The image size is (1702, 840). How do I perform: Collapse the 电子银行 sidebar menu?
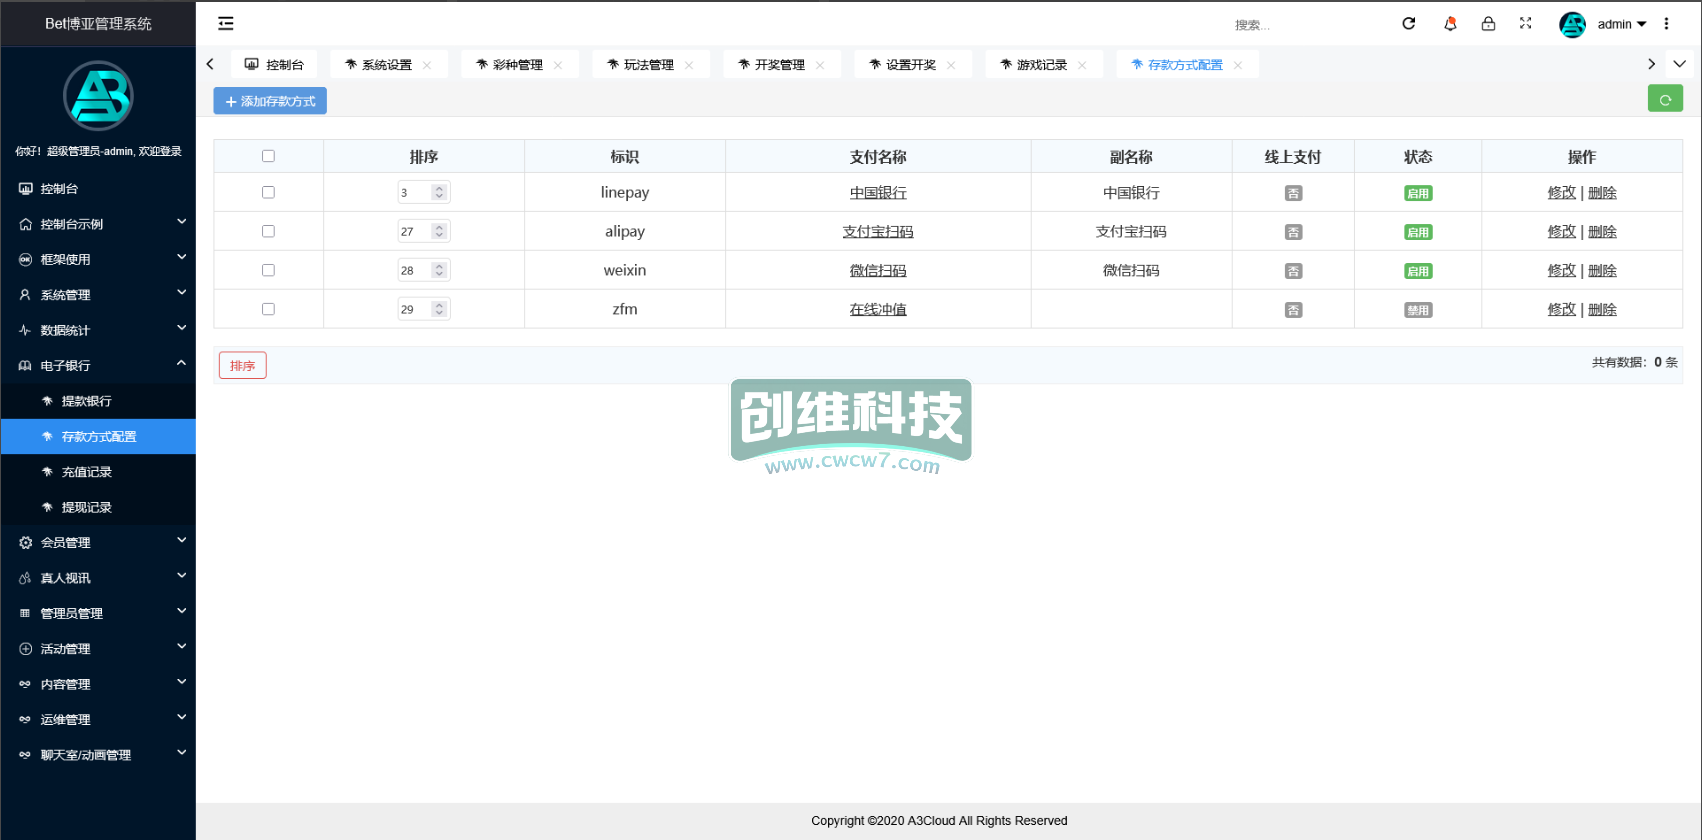pos(98,365)
